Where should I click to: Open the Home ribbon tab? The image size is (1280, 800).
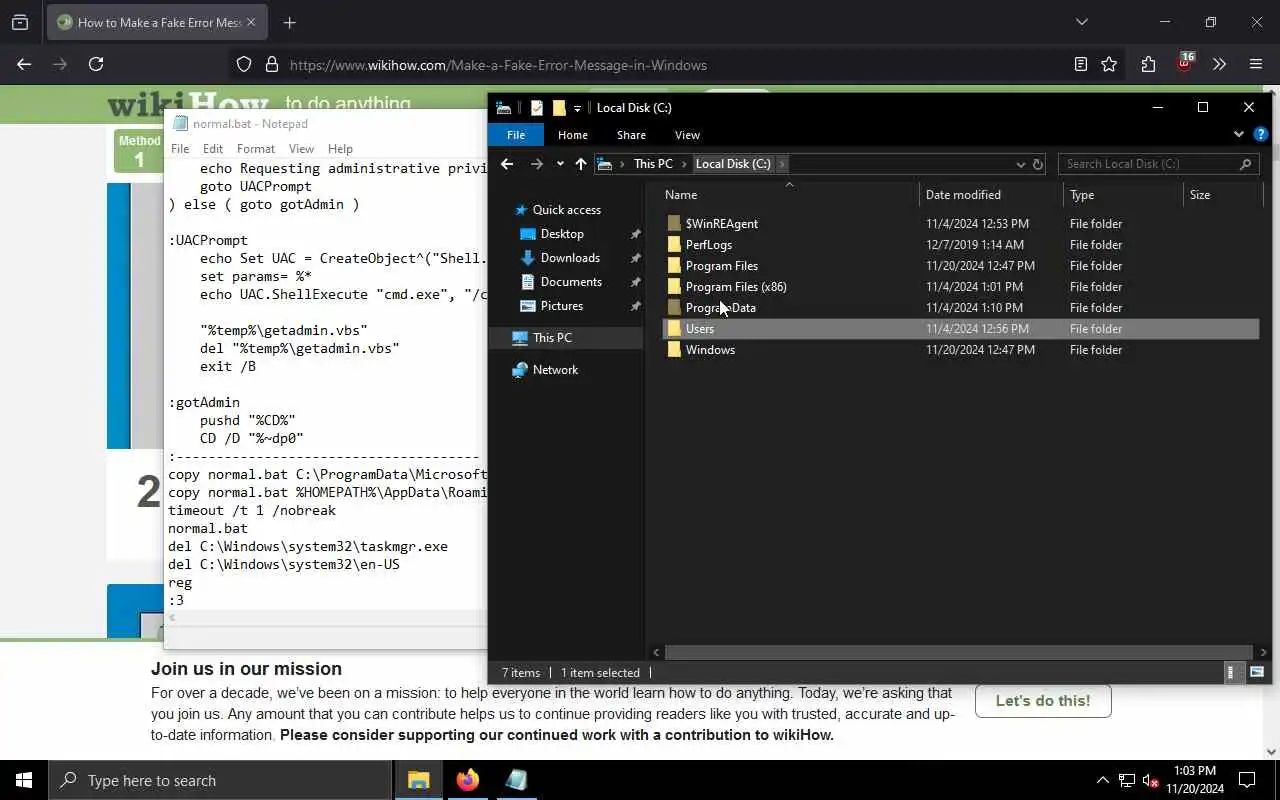[573, 135]
